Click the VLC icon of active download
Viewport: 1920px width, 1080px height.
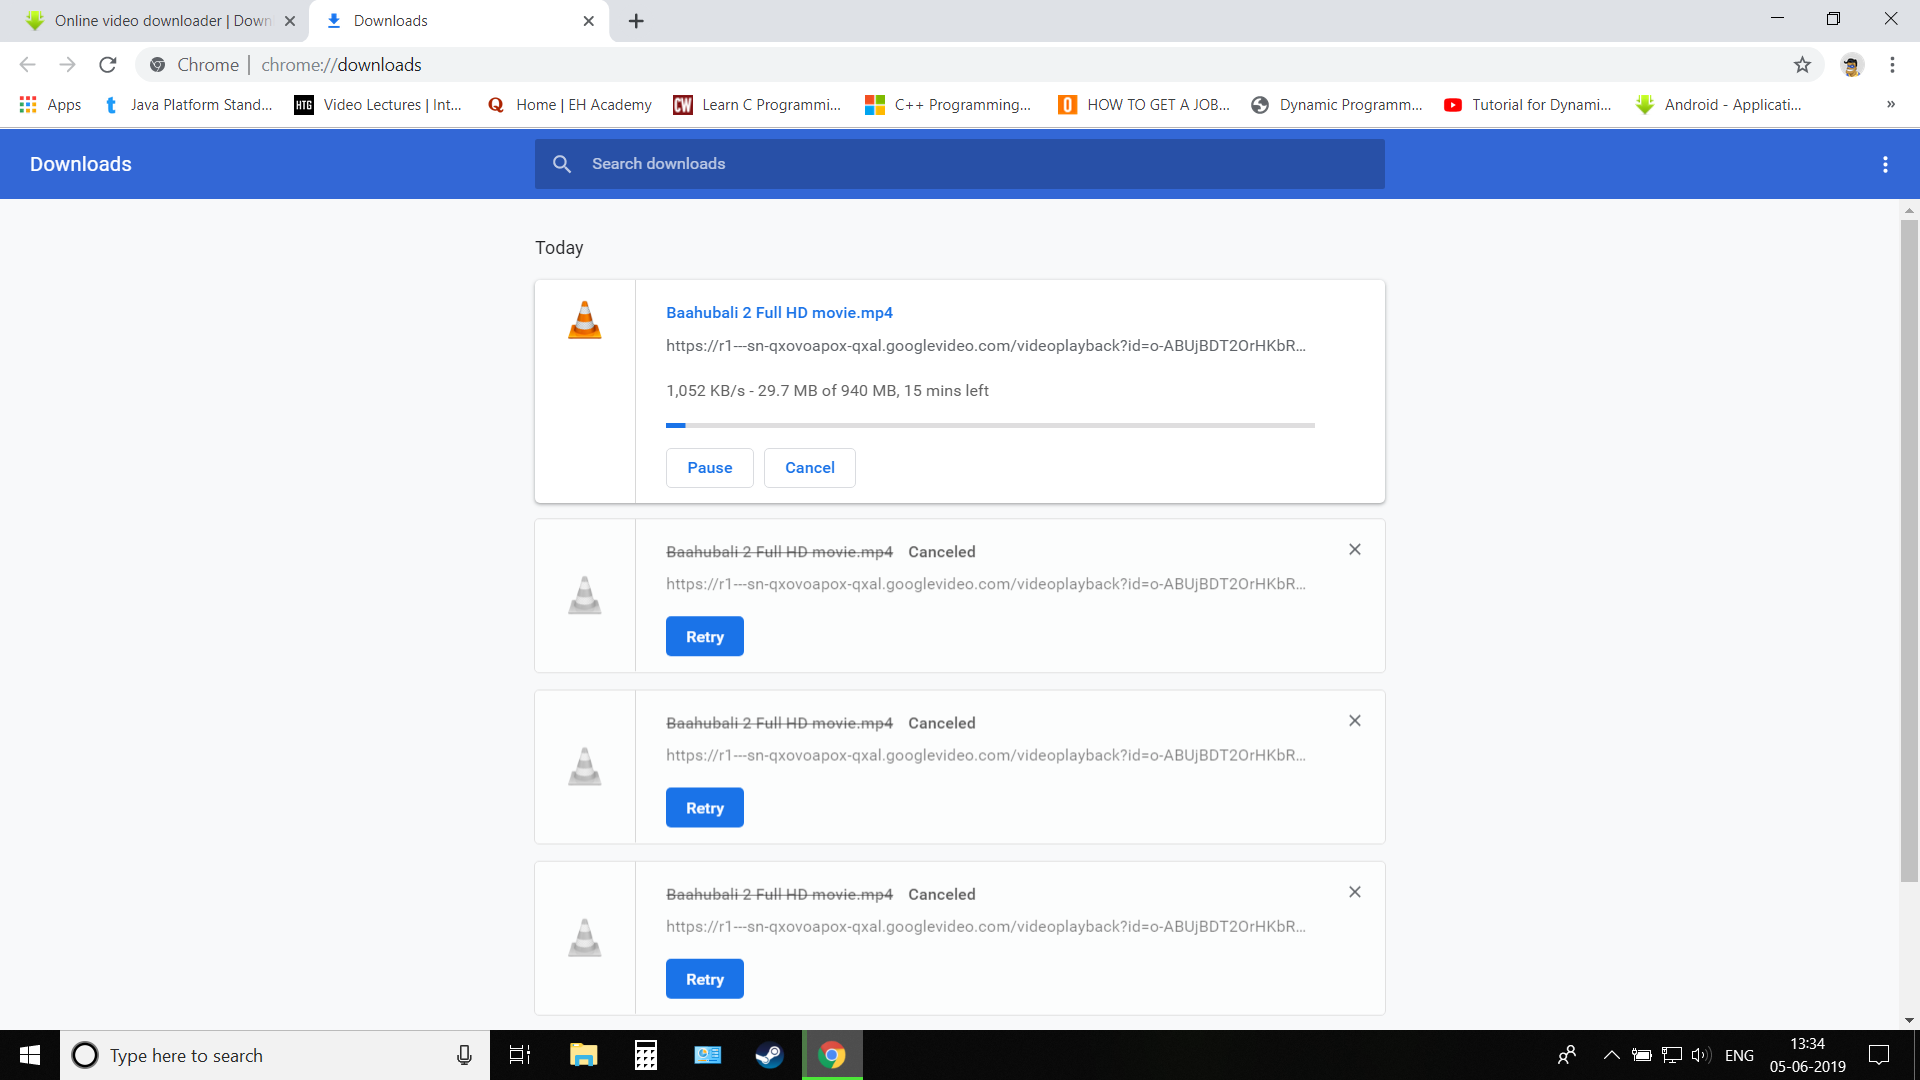click(585, 321)
